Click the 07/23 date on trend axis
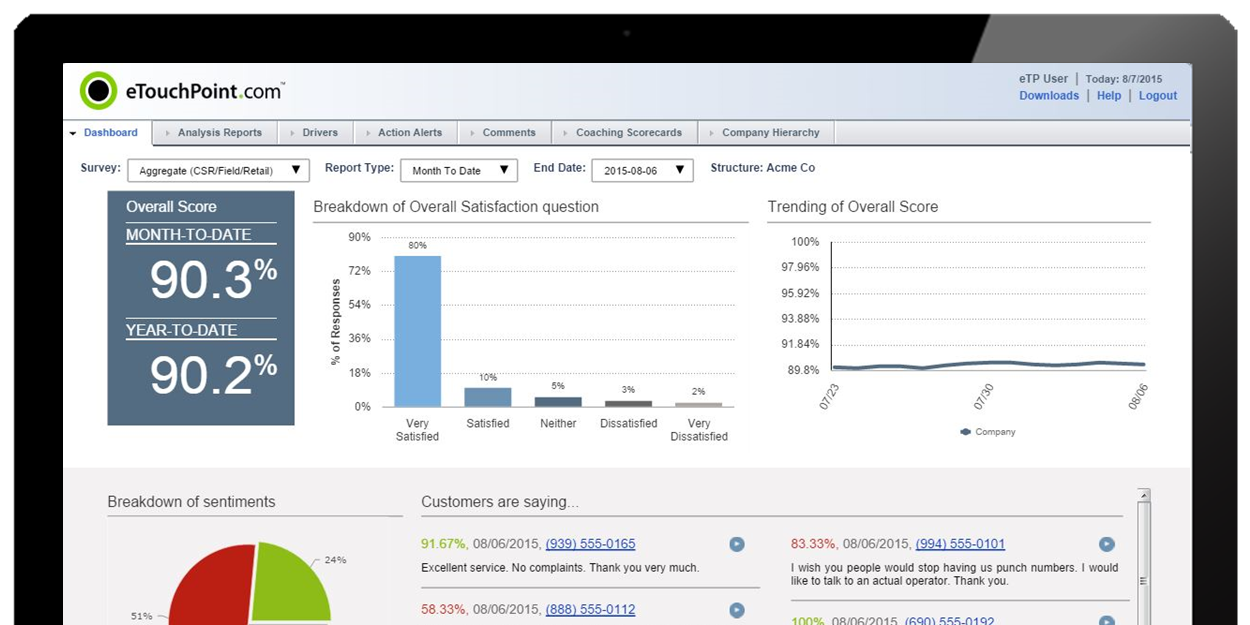Screen dimensions: 1250x625 [x=829, y=397]
